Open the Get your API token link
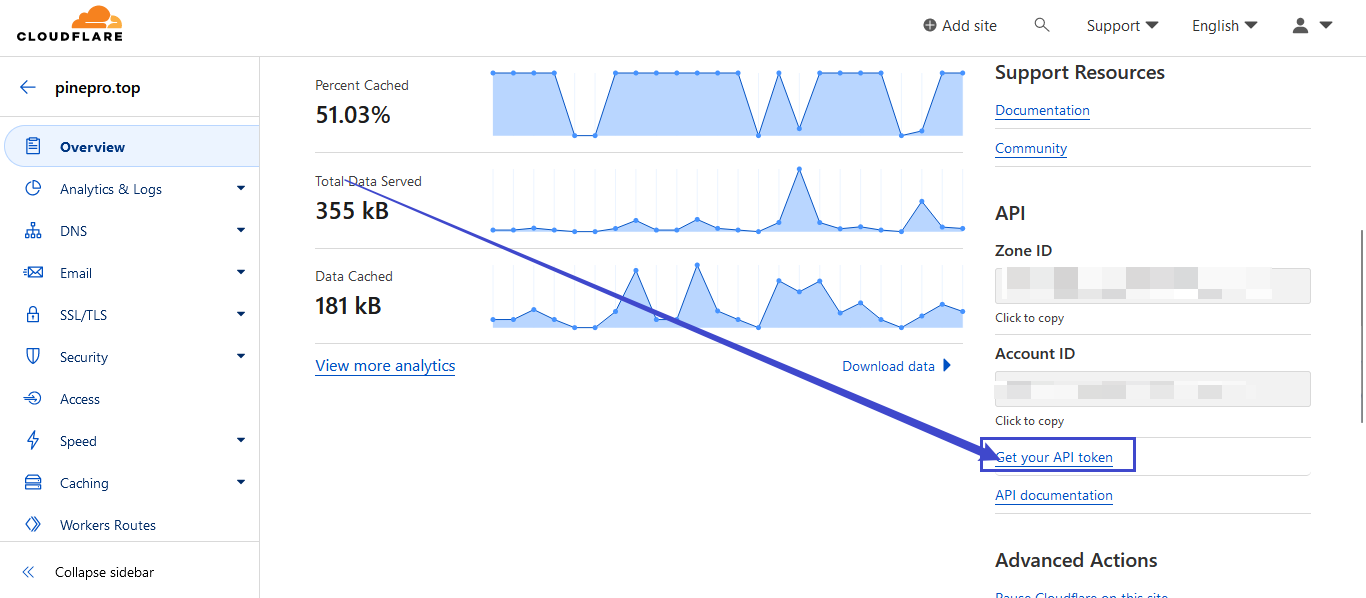Image resolution: width=1366 pixels, height=598 pixels. coord(1054,457)
